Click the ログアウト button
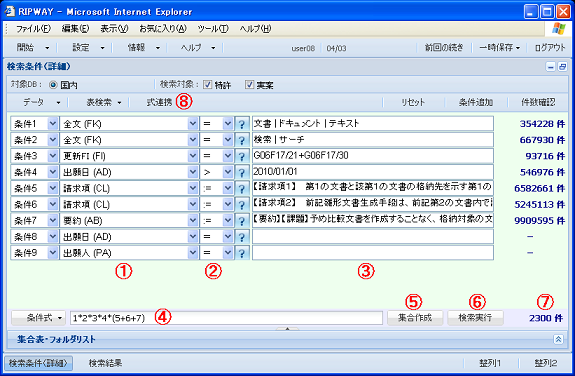The height and width of the screenshot is (376, 575). click(550, 48)
